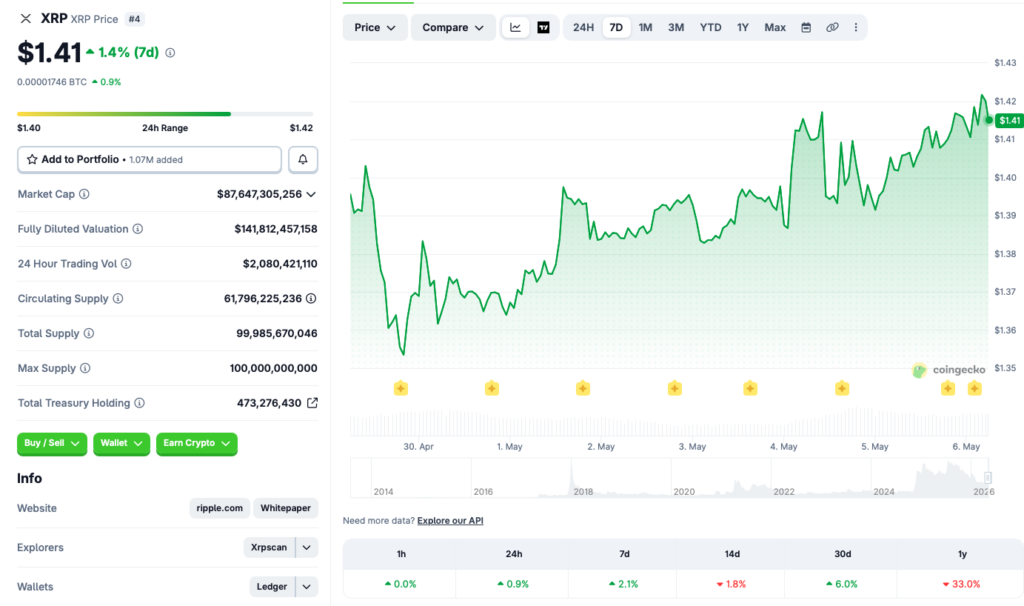Click the #4 rank badge
Screen dimensions: 1024x606
tap(134, 19)
